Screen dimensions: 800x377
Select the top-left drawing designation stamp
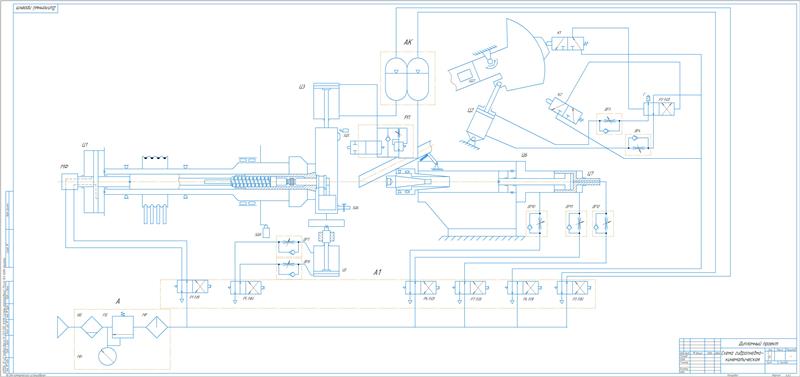tap(36, 10)
